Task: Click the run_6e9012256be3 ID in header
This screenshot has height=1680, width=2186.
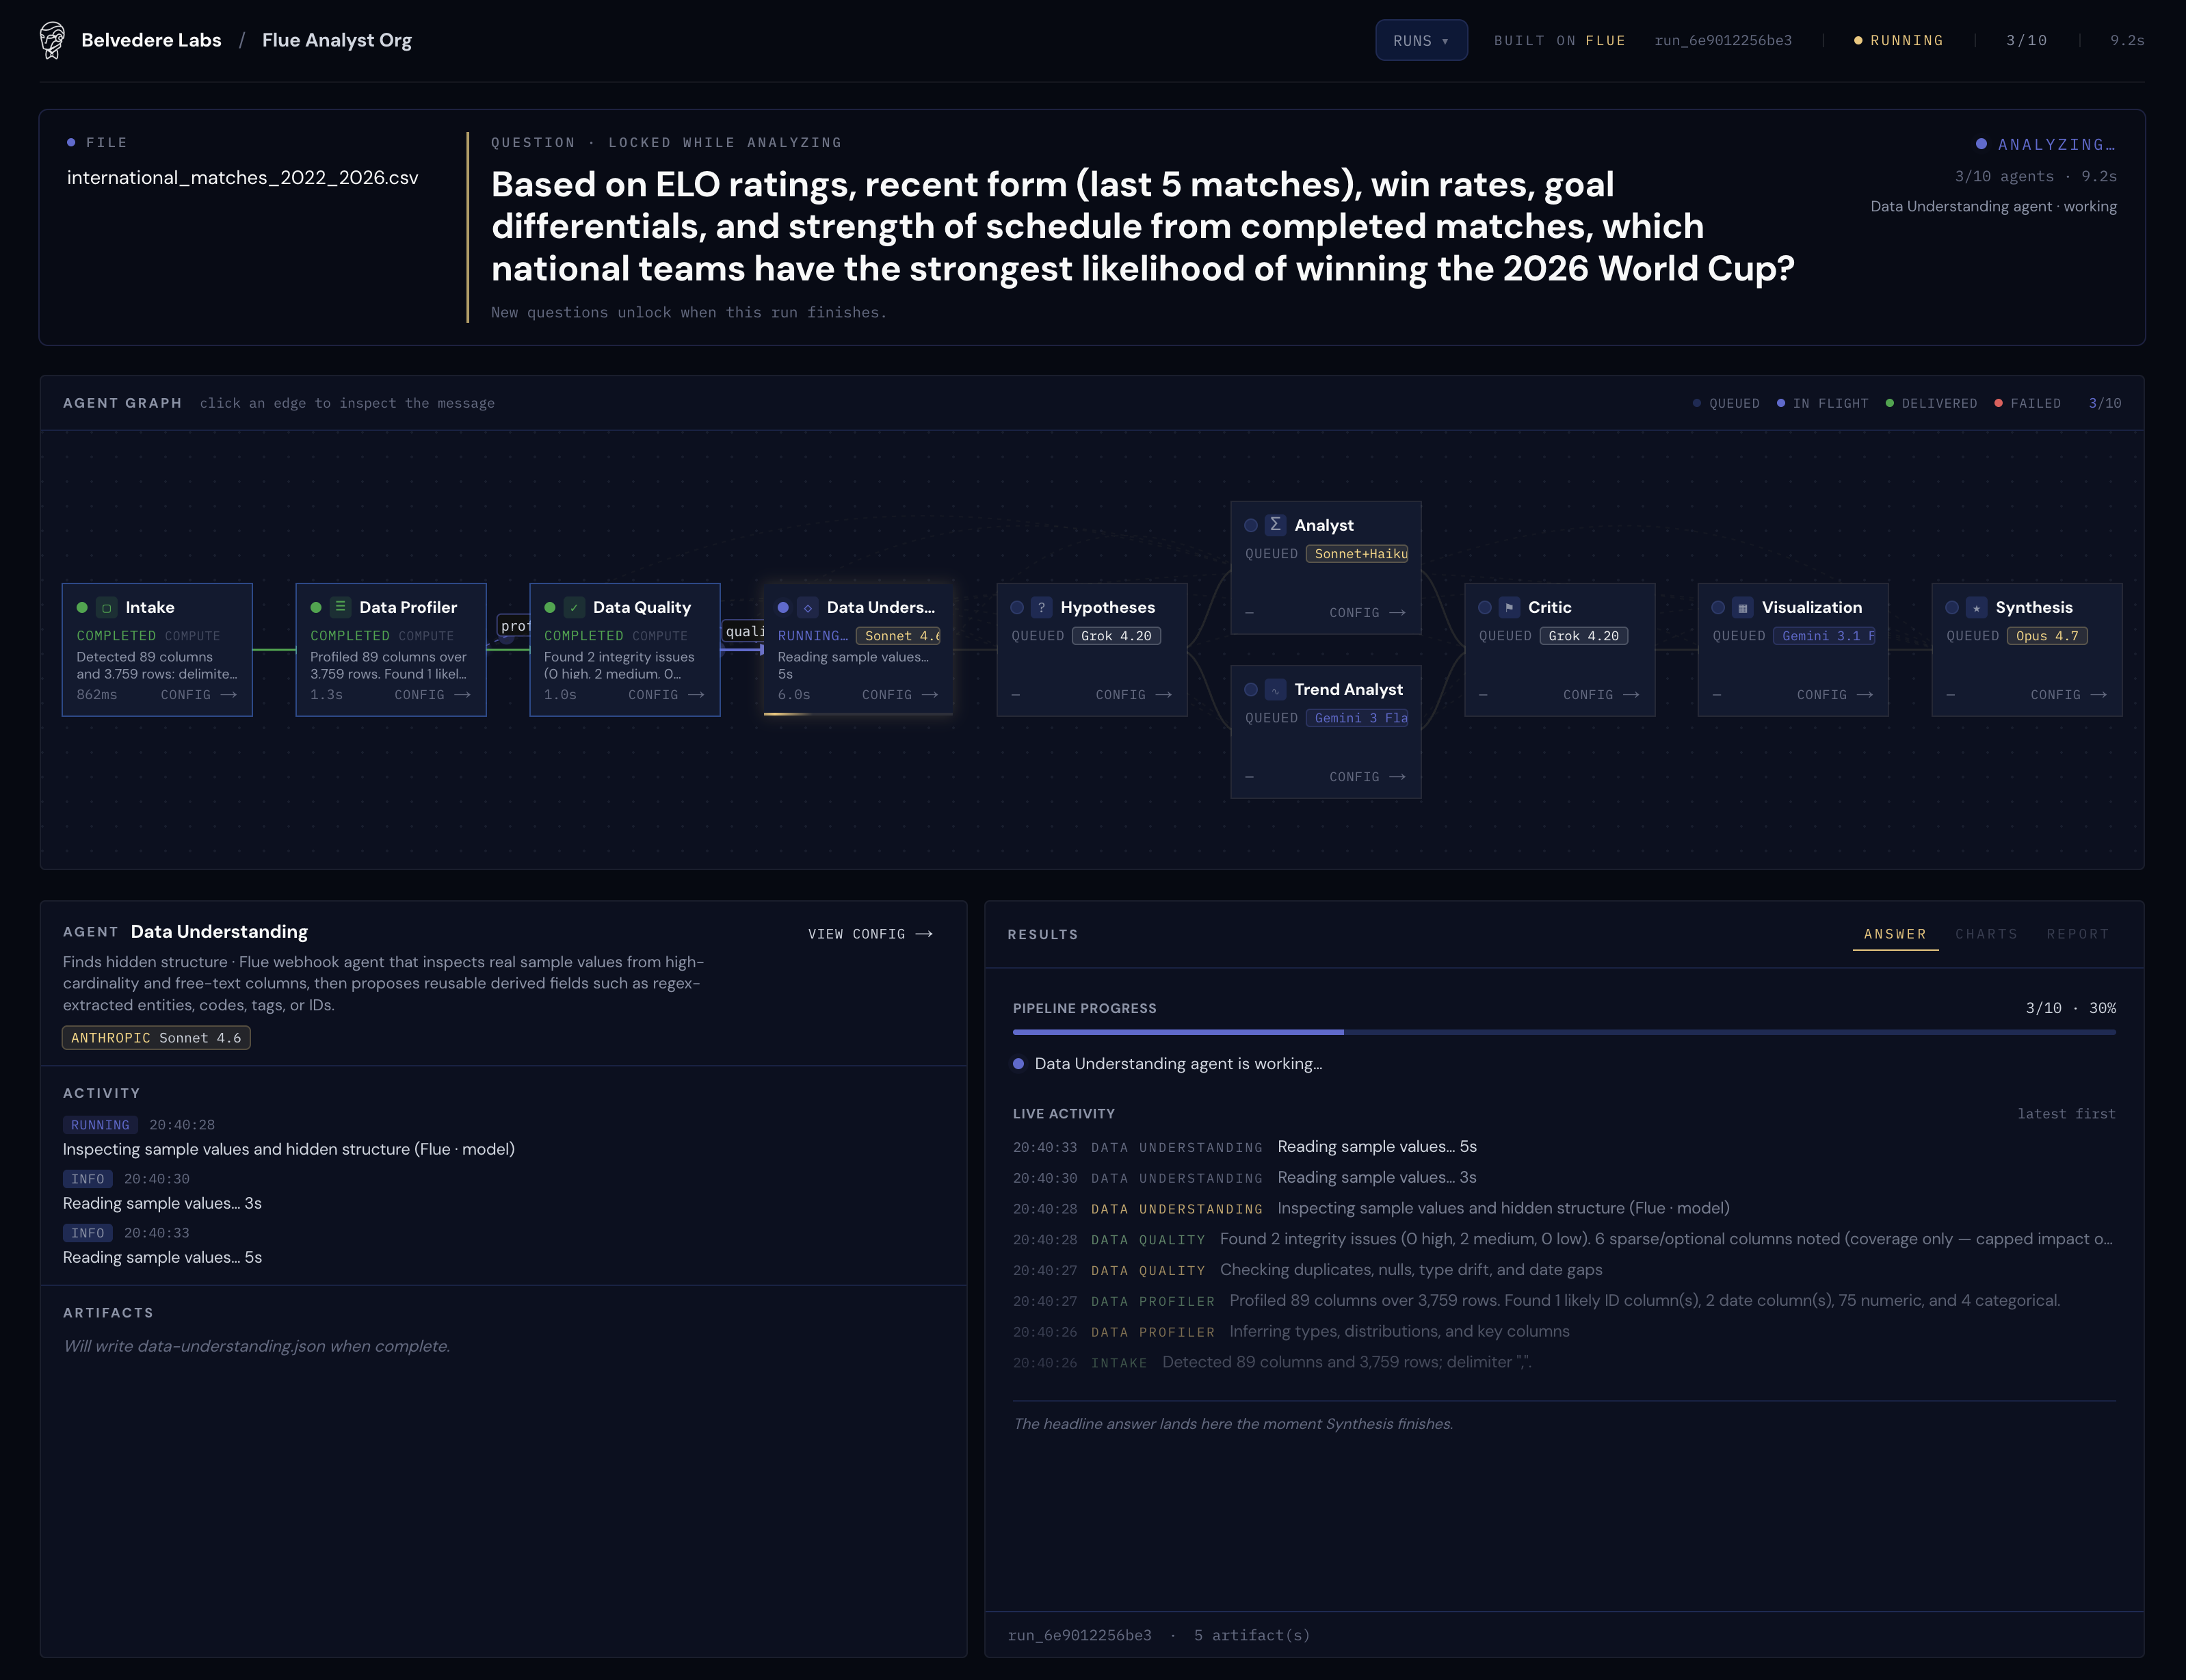Action: pyautogui.click(x=1723, y=40)
